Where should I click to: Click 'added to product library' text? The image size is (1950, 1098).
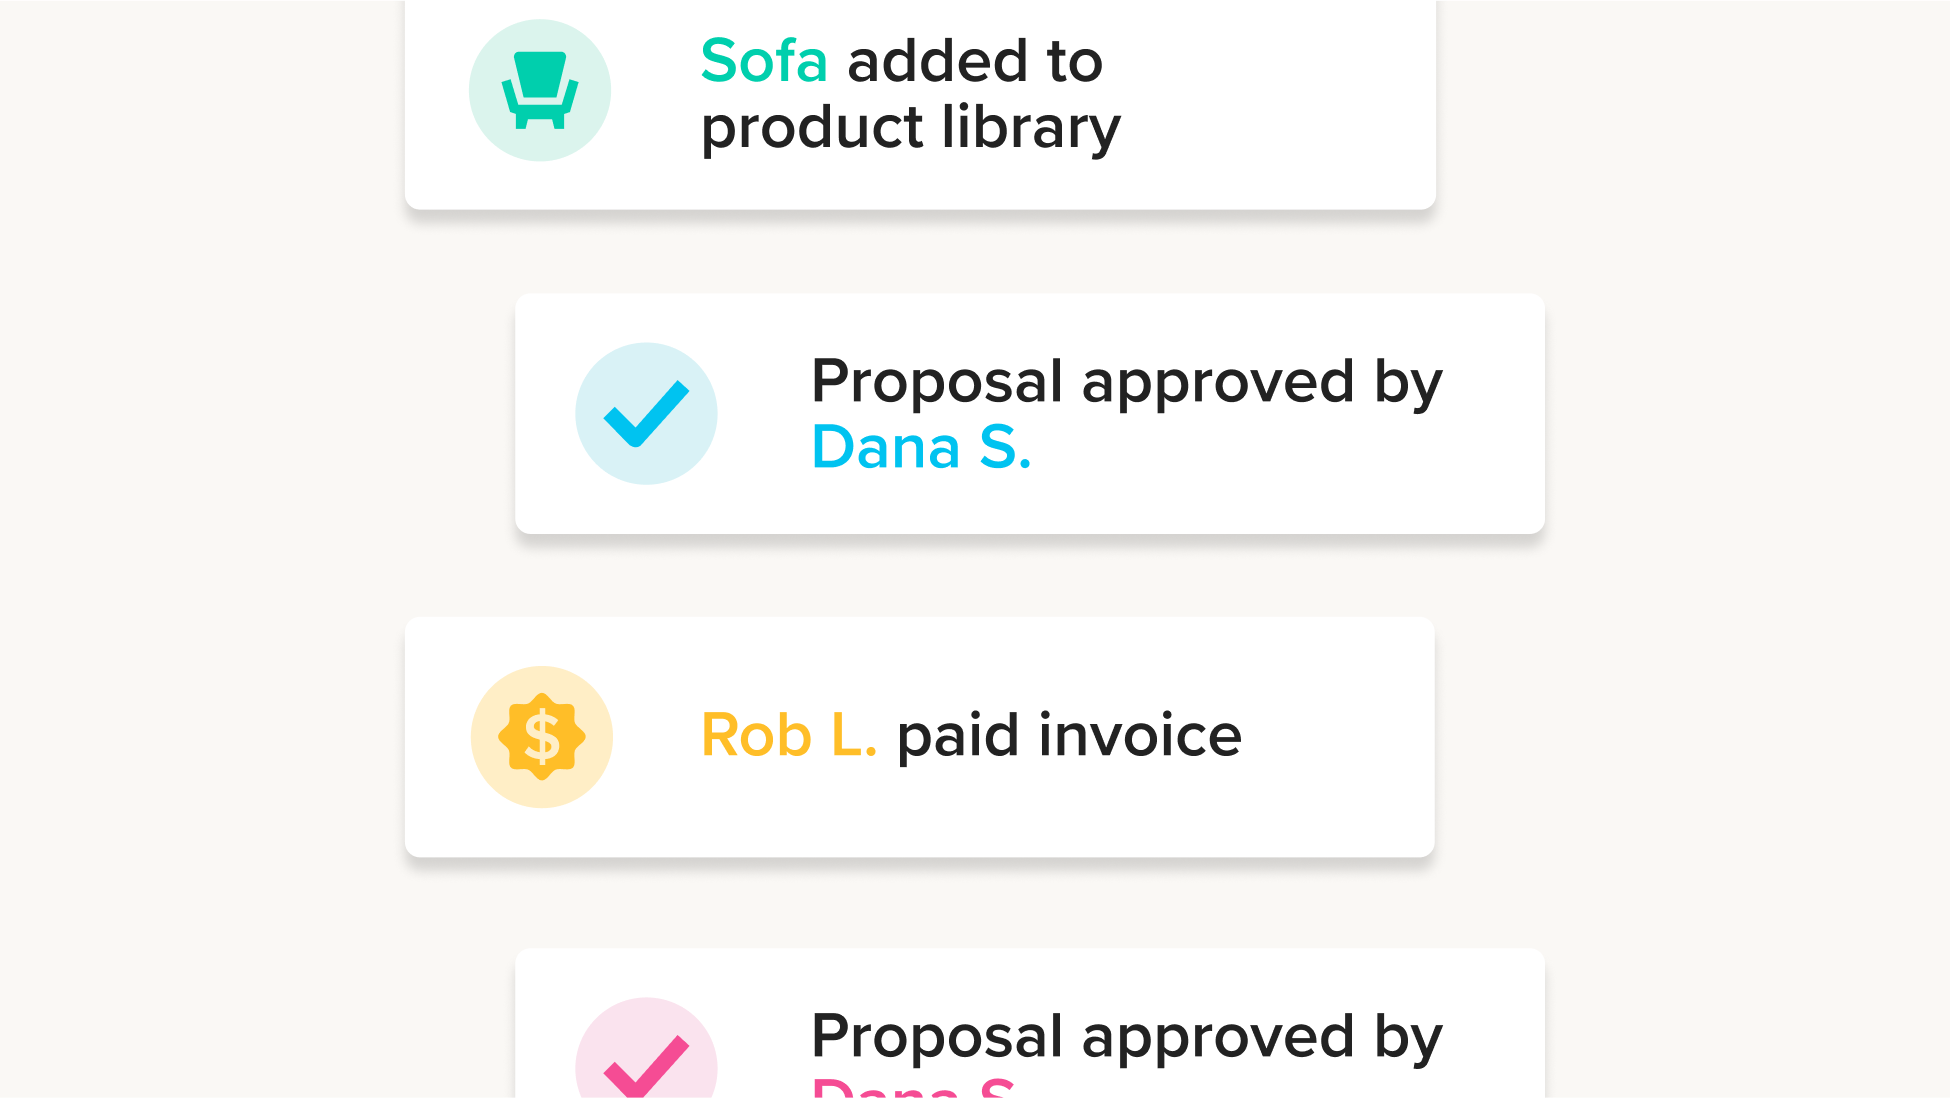(x=911, y=94)
